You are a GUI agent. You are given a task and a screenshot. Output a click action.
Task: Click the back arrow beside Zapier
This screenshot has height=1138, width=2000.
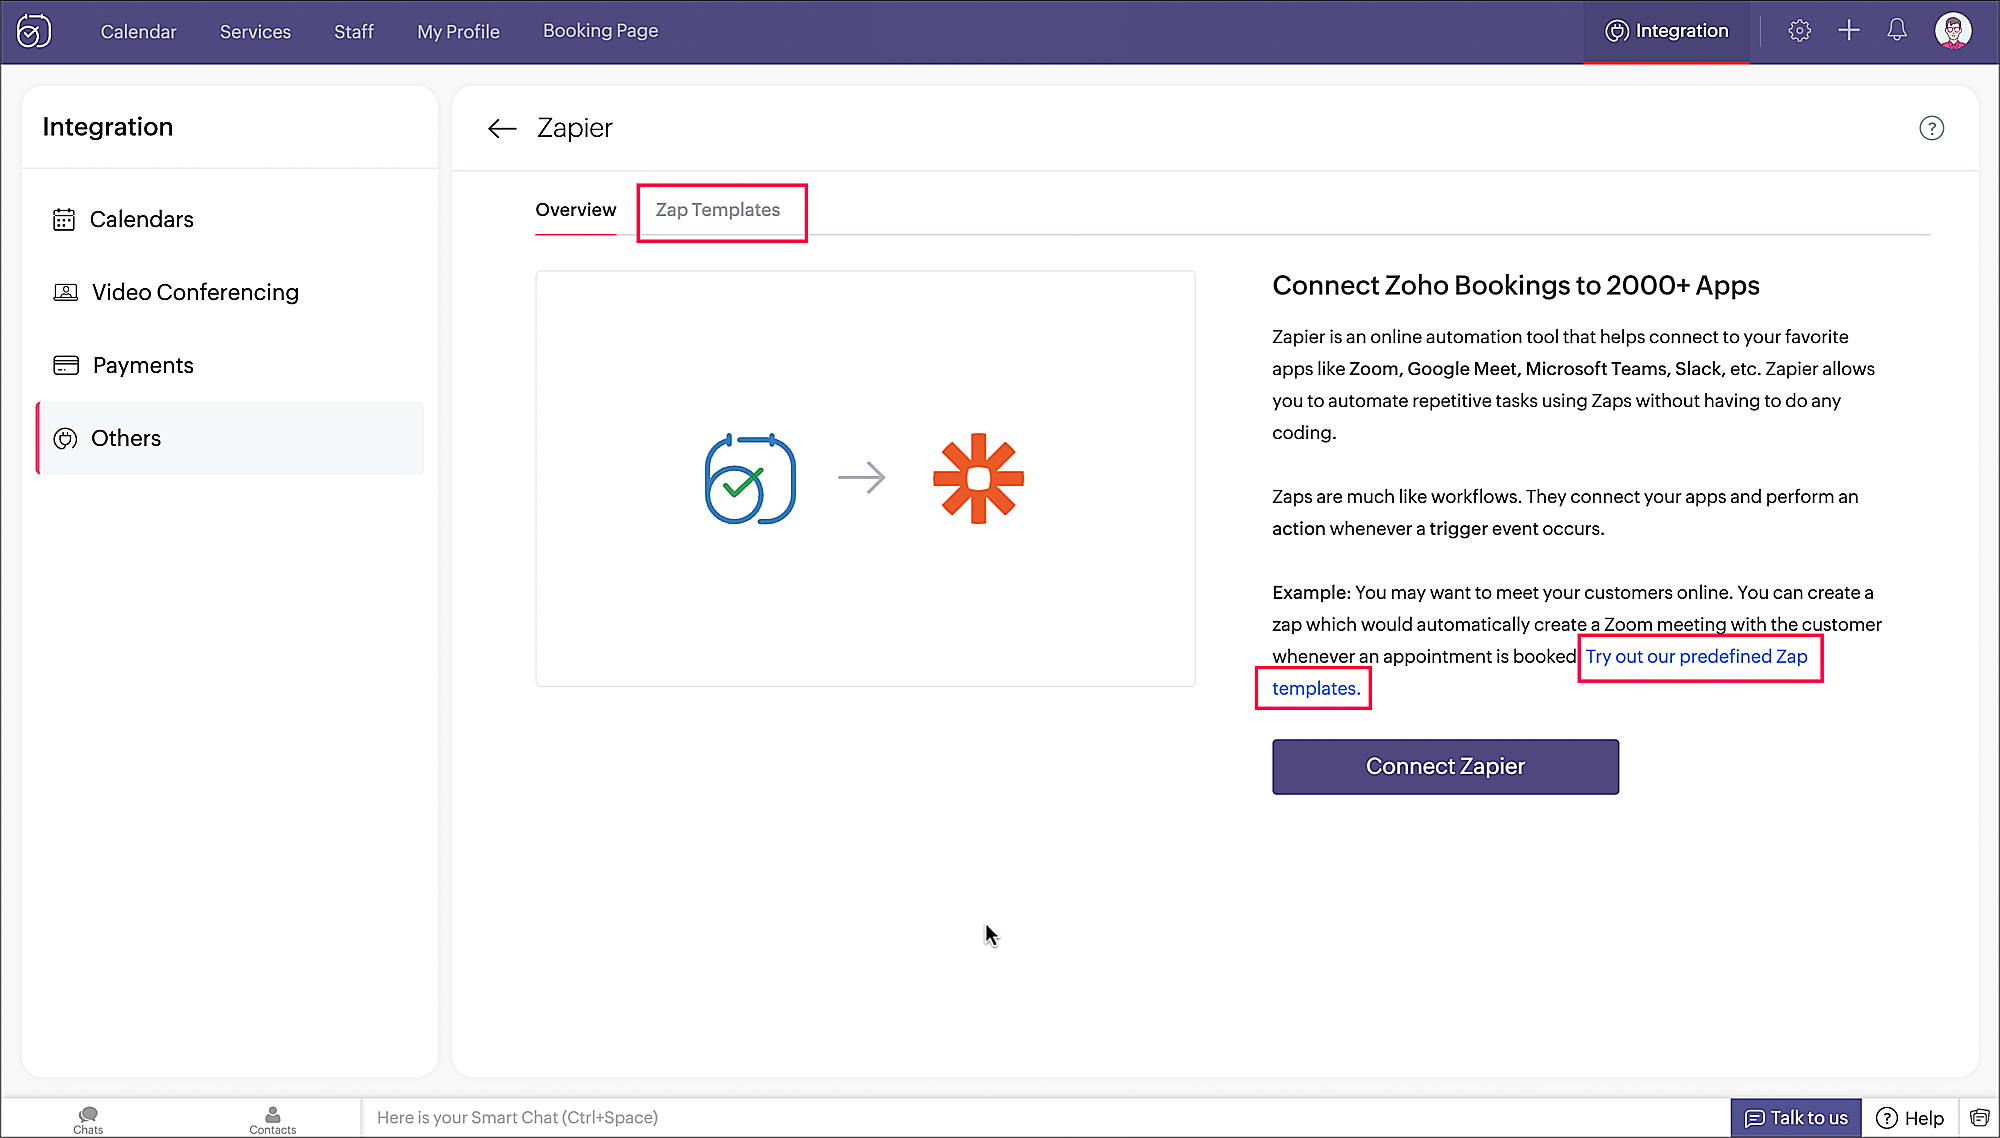(x=501, y=128)
